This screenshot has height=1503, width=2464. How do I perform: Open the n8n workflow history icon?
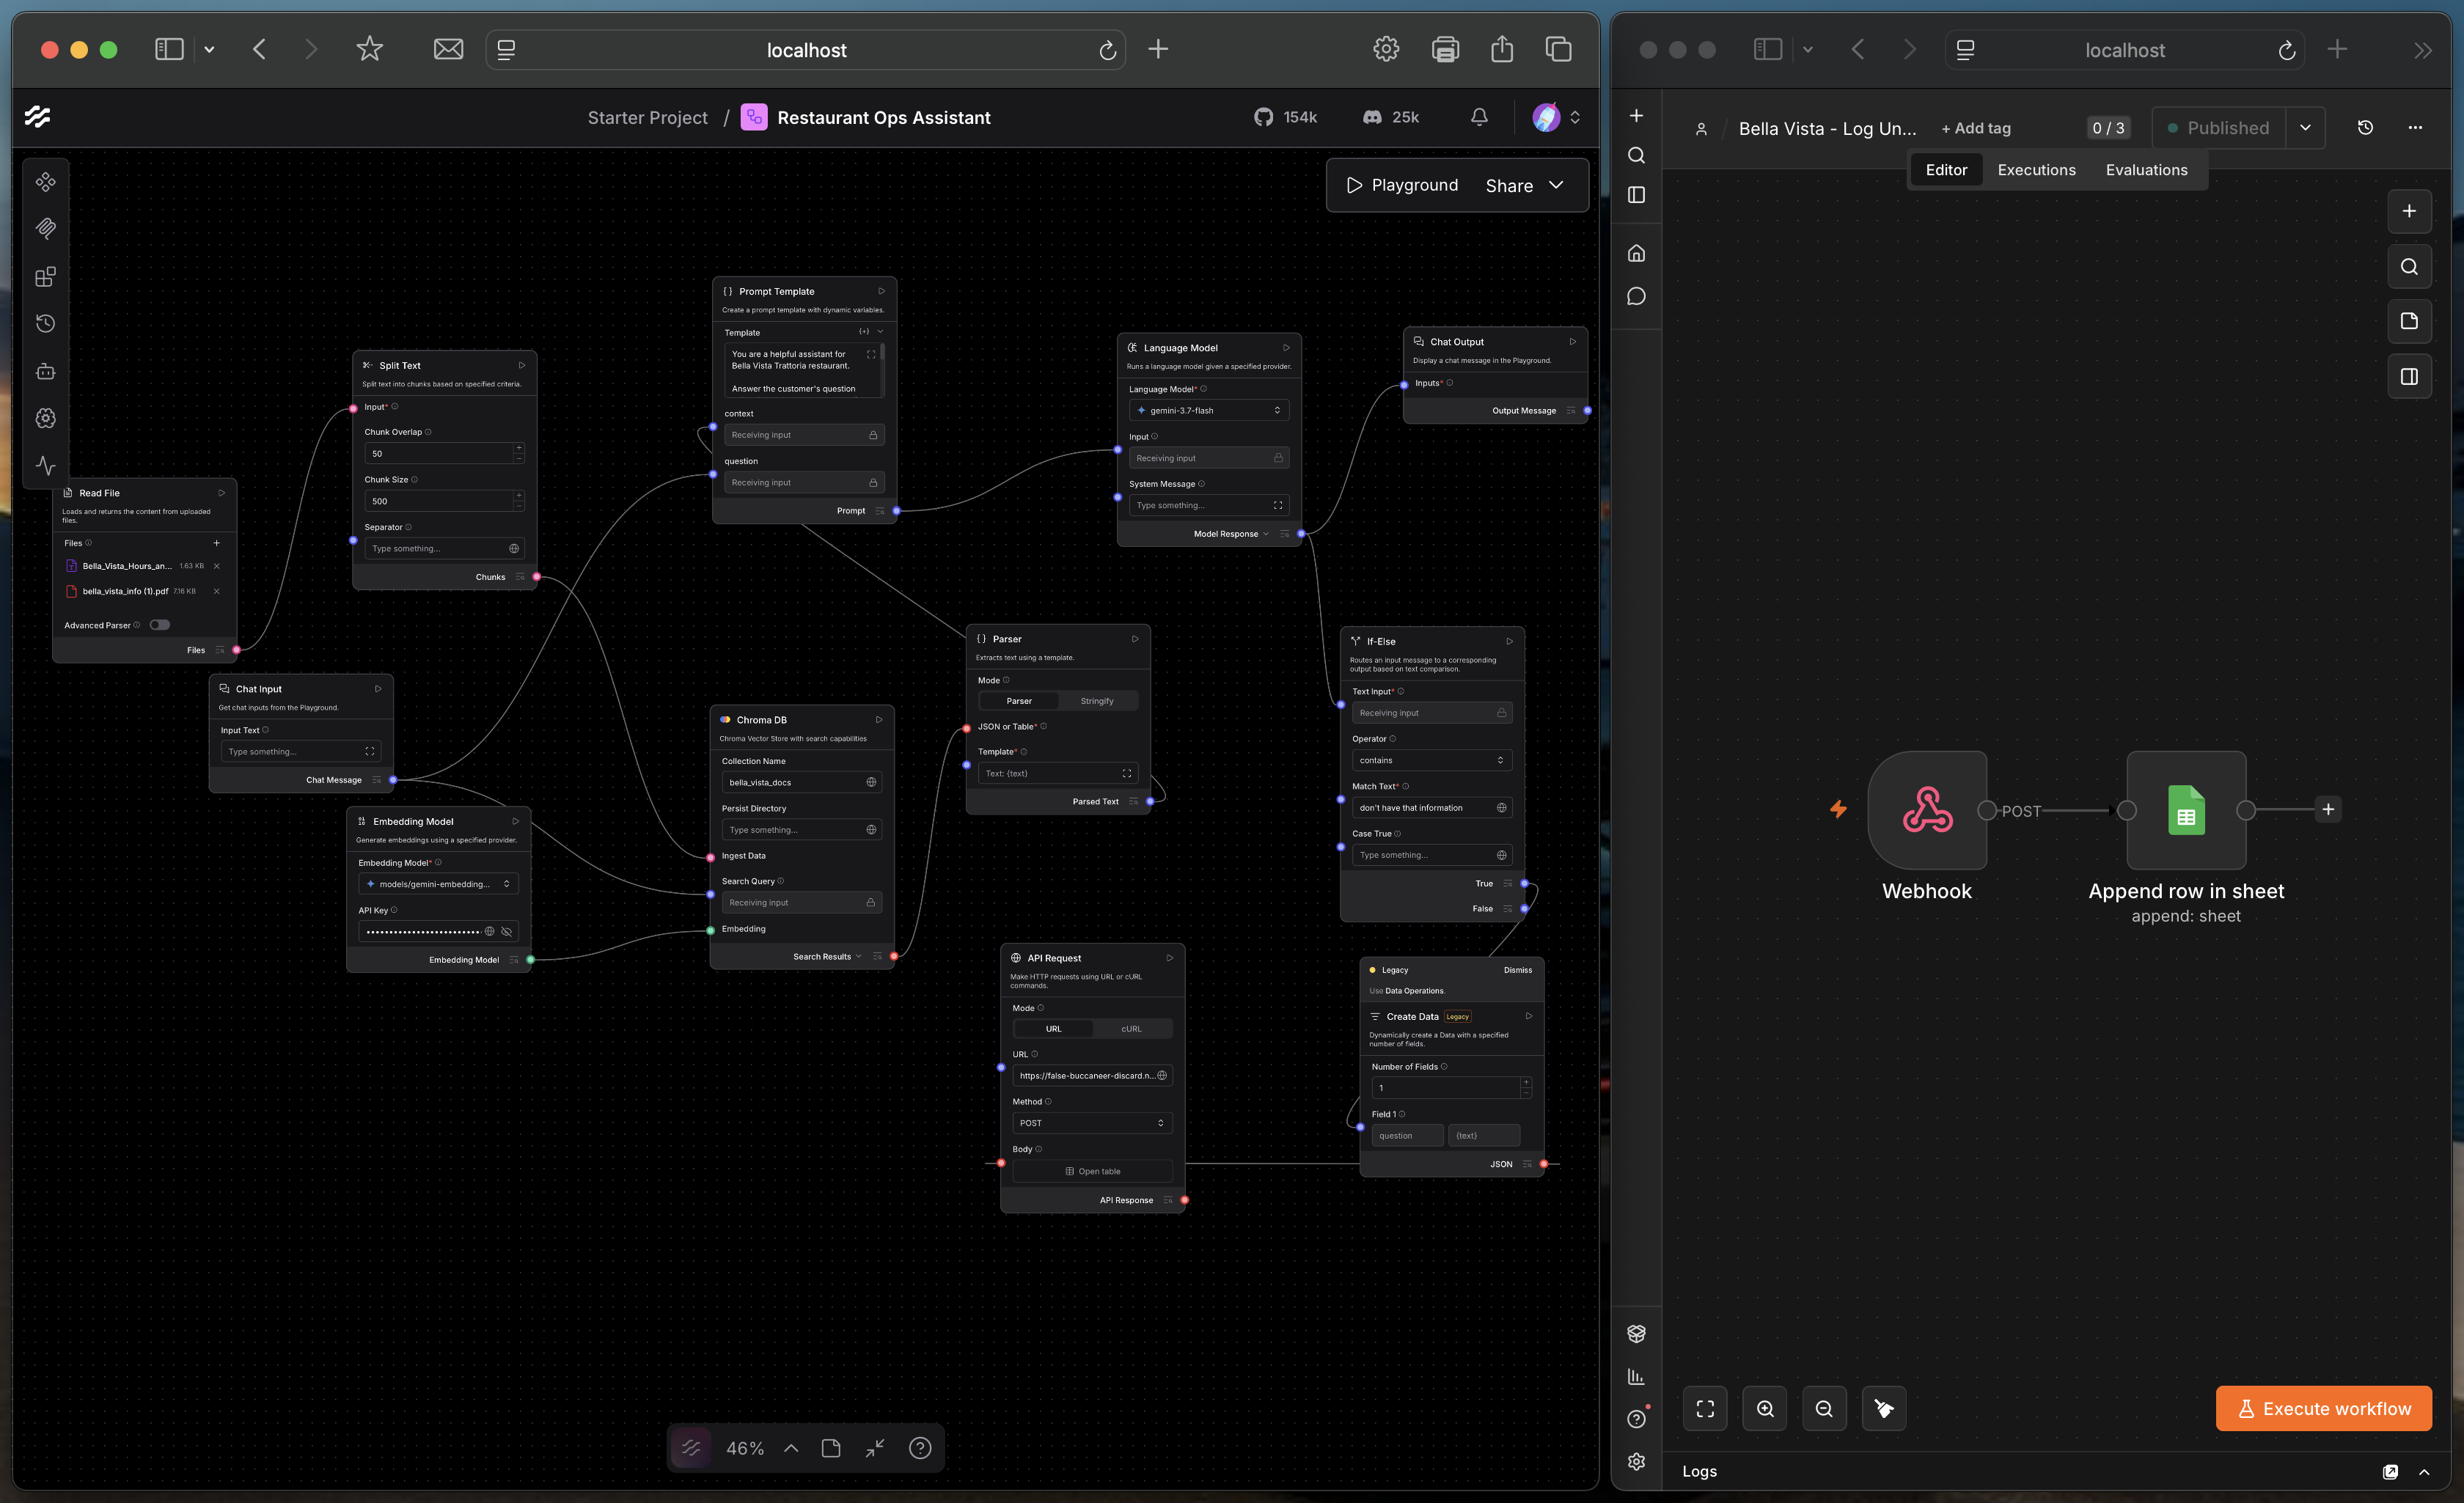tap(2365, 128)
